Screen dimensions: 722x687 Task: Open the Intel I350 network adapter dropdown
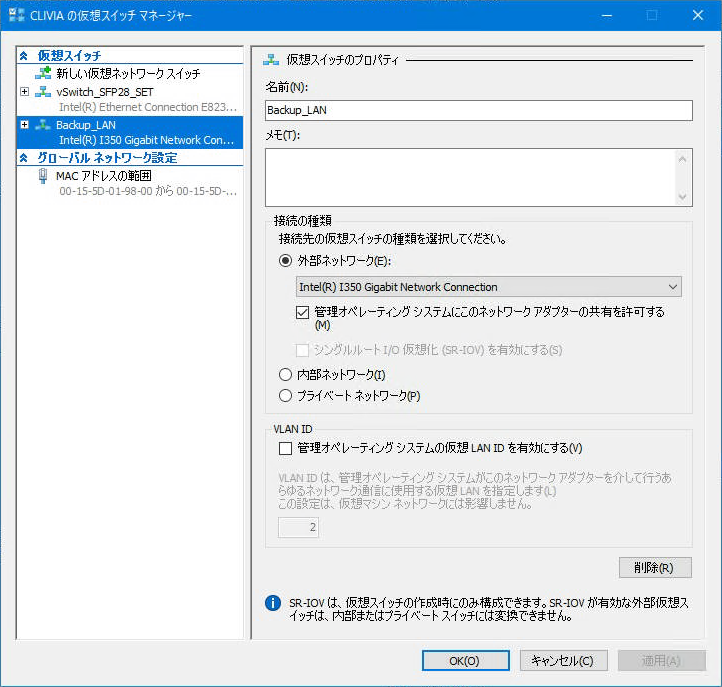click(489, 287)
